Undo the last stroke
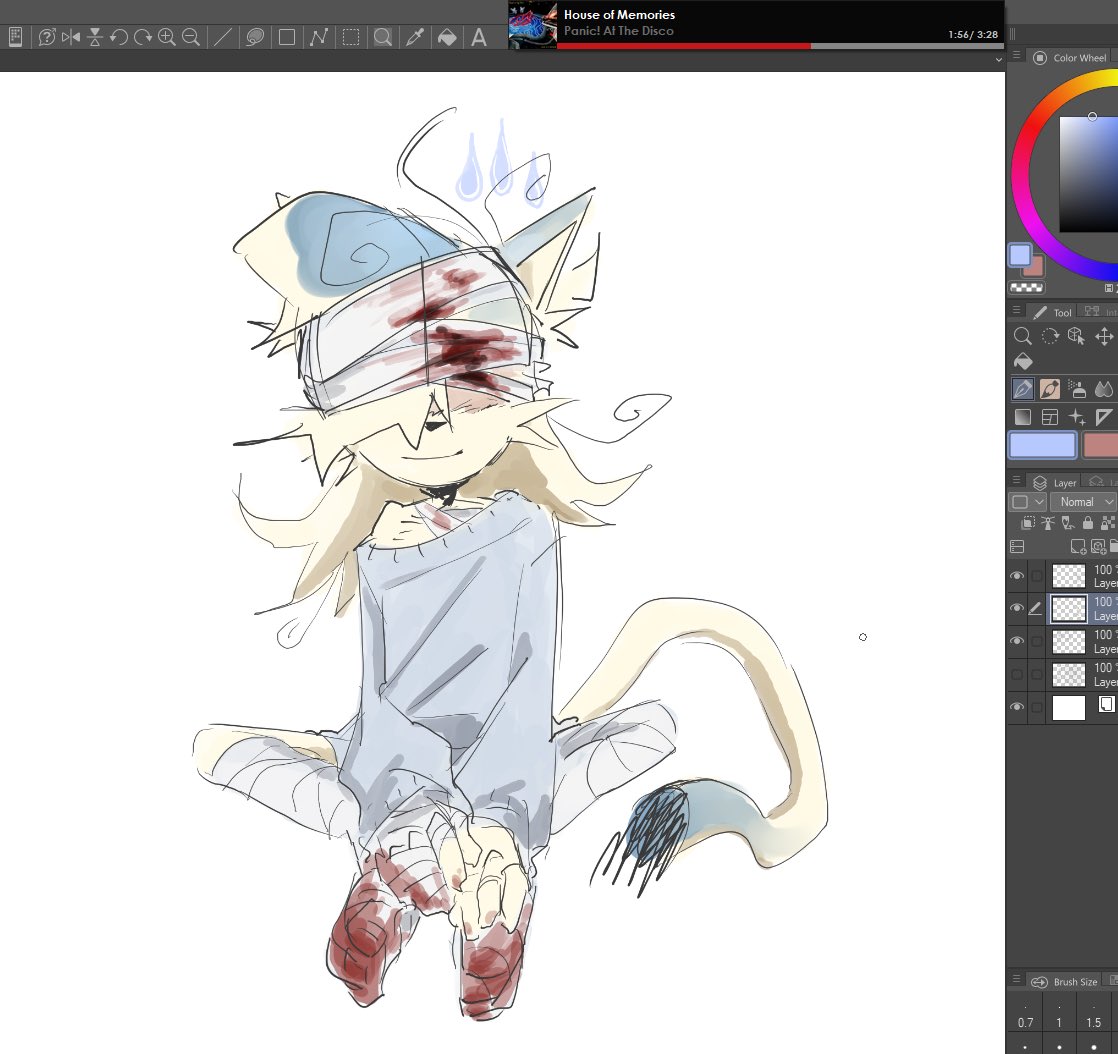This screenshot has width=1118, height=1054. coord(118,37)
